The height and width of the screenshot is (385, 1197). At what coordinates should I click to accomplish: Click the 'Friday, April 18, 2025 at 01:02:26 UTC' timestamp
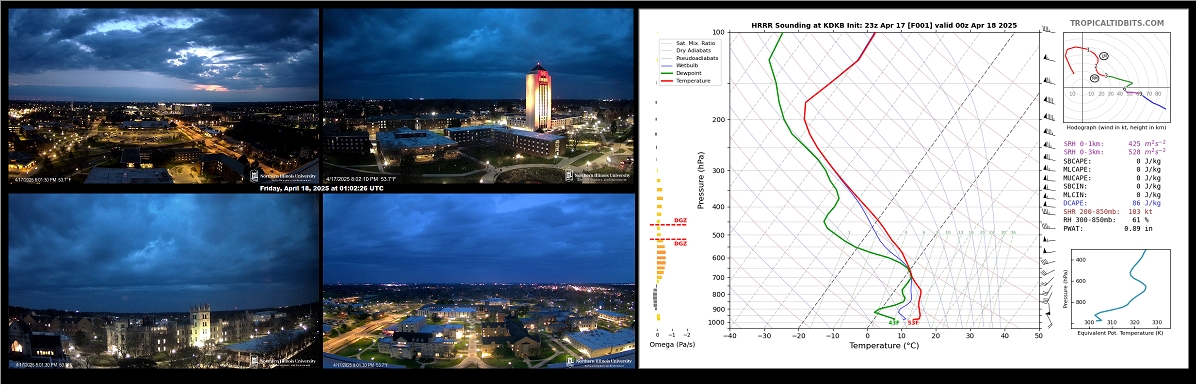click(x=321, y=188)
